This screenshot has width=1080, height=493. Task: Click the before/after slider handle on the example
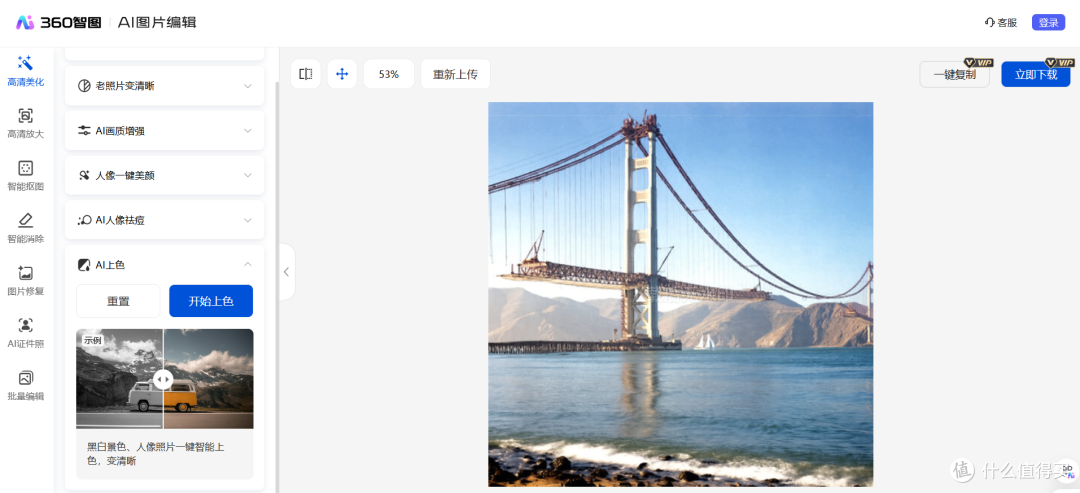pos(163,379)
